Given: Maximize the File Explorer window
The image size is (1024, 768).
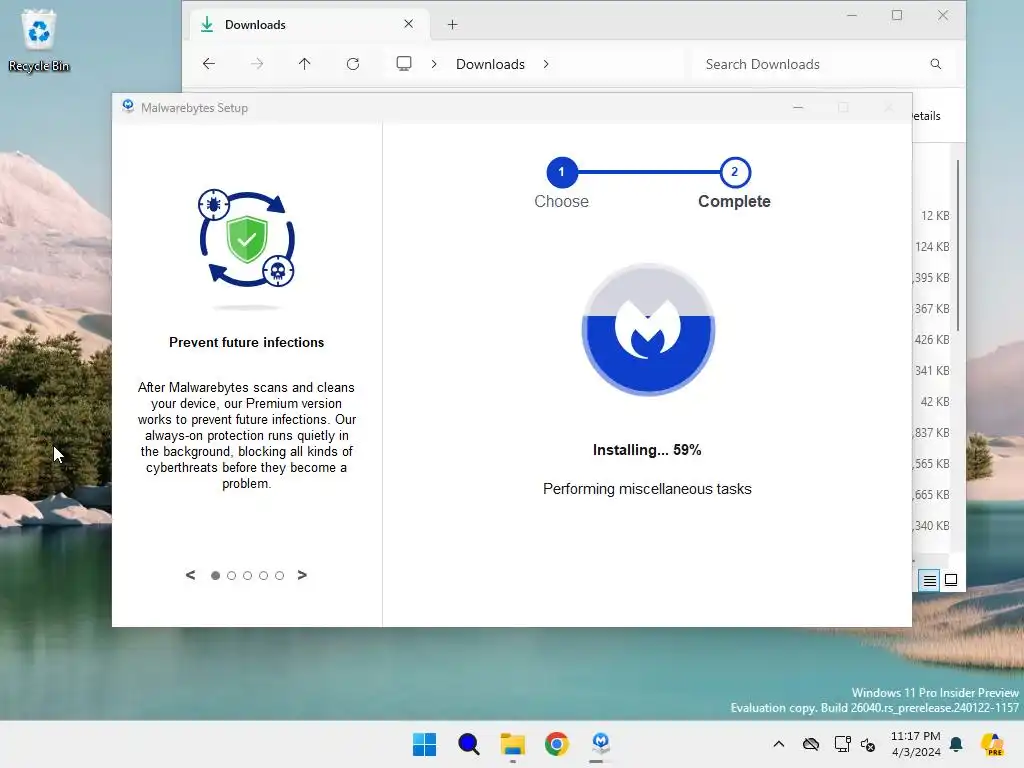Looking at the screenshot, I should 897,15.
